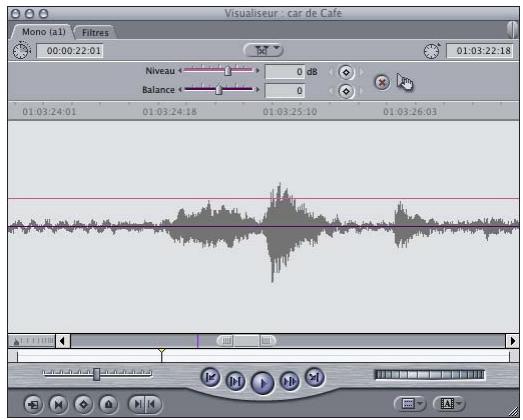
Task: Open the stereo pair dropdown at top center
Action: 263,50
